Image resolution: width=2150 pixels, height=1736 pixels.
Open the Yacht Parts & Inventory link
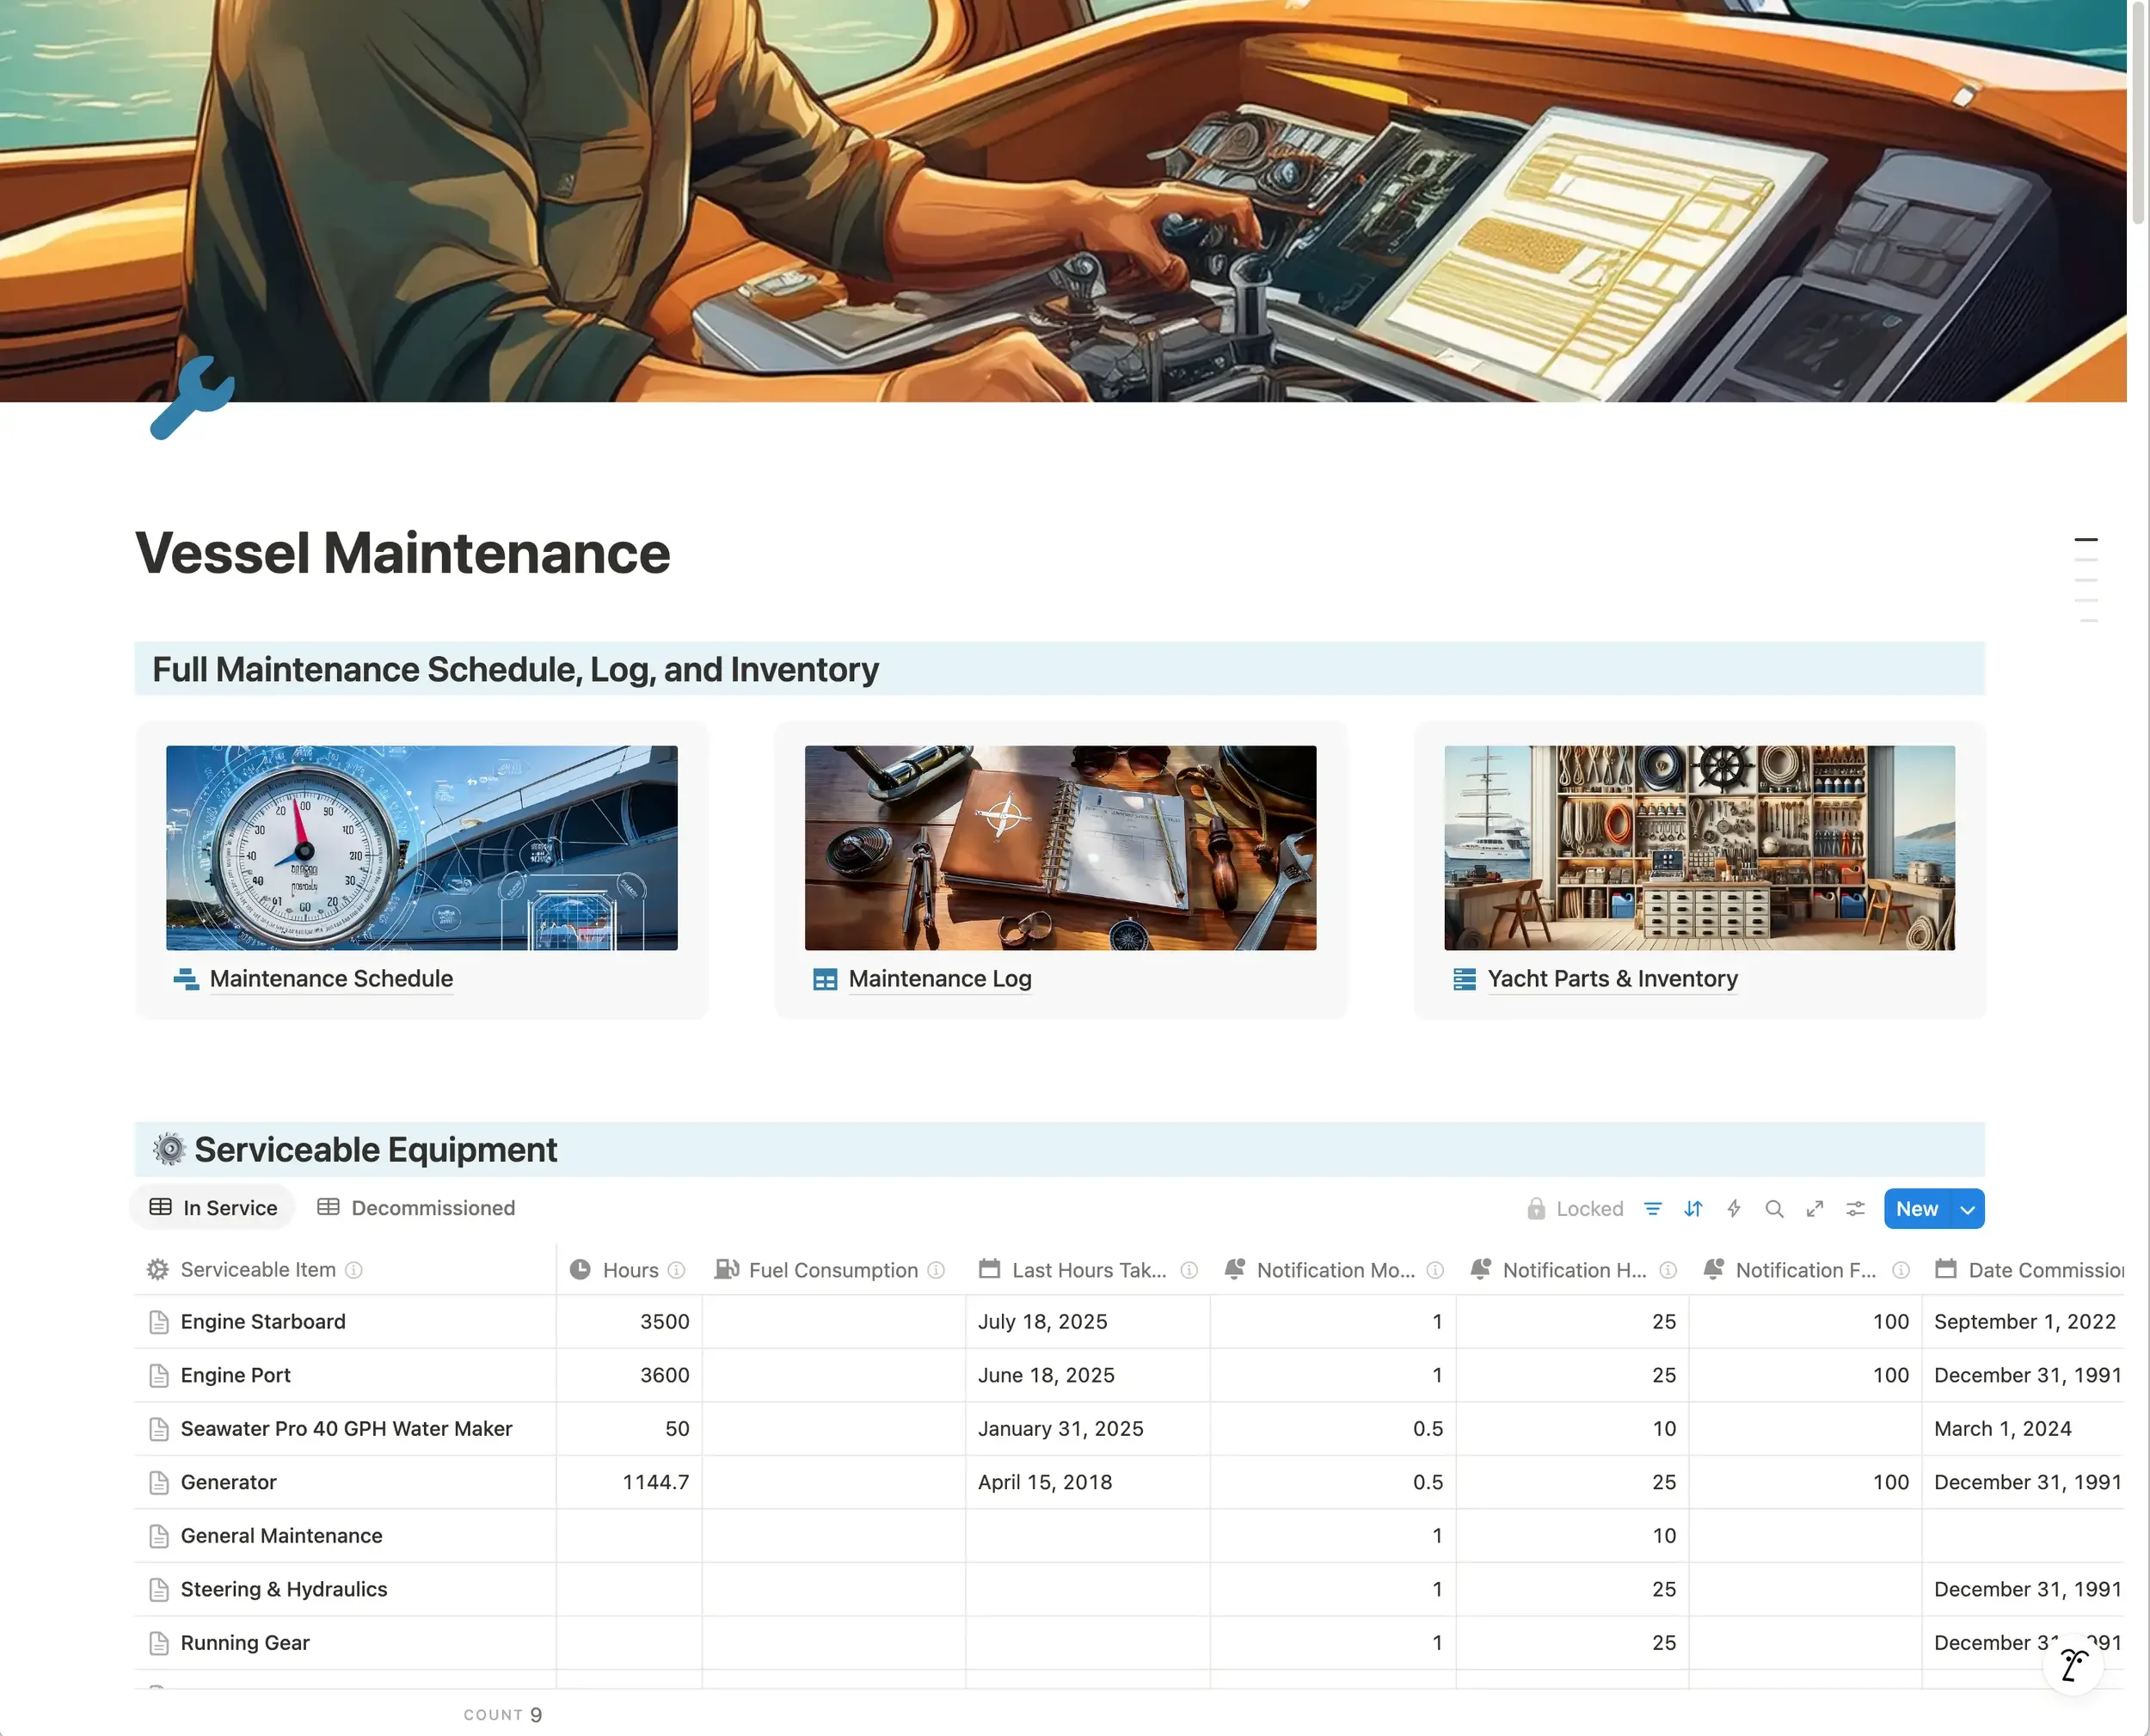[1611, 979]
